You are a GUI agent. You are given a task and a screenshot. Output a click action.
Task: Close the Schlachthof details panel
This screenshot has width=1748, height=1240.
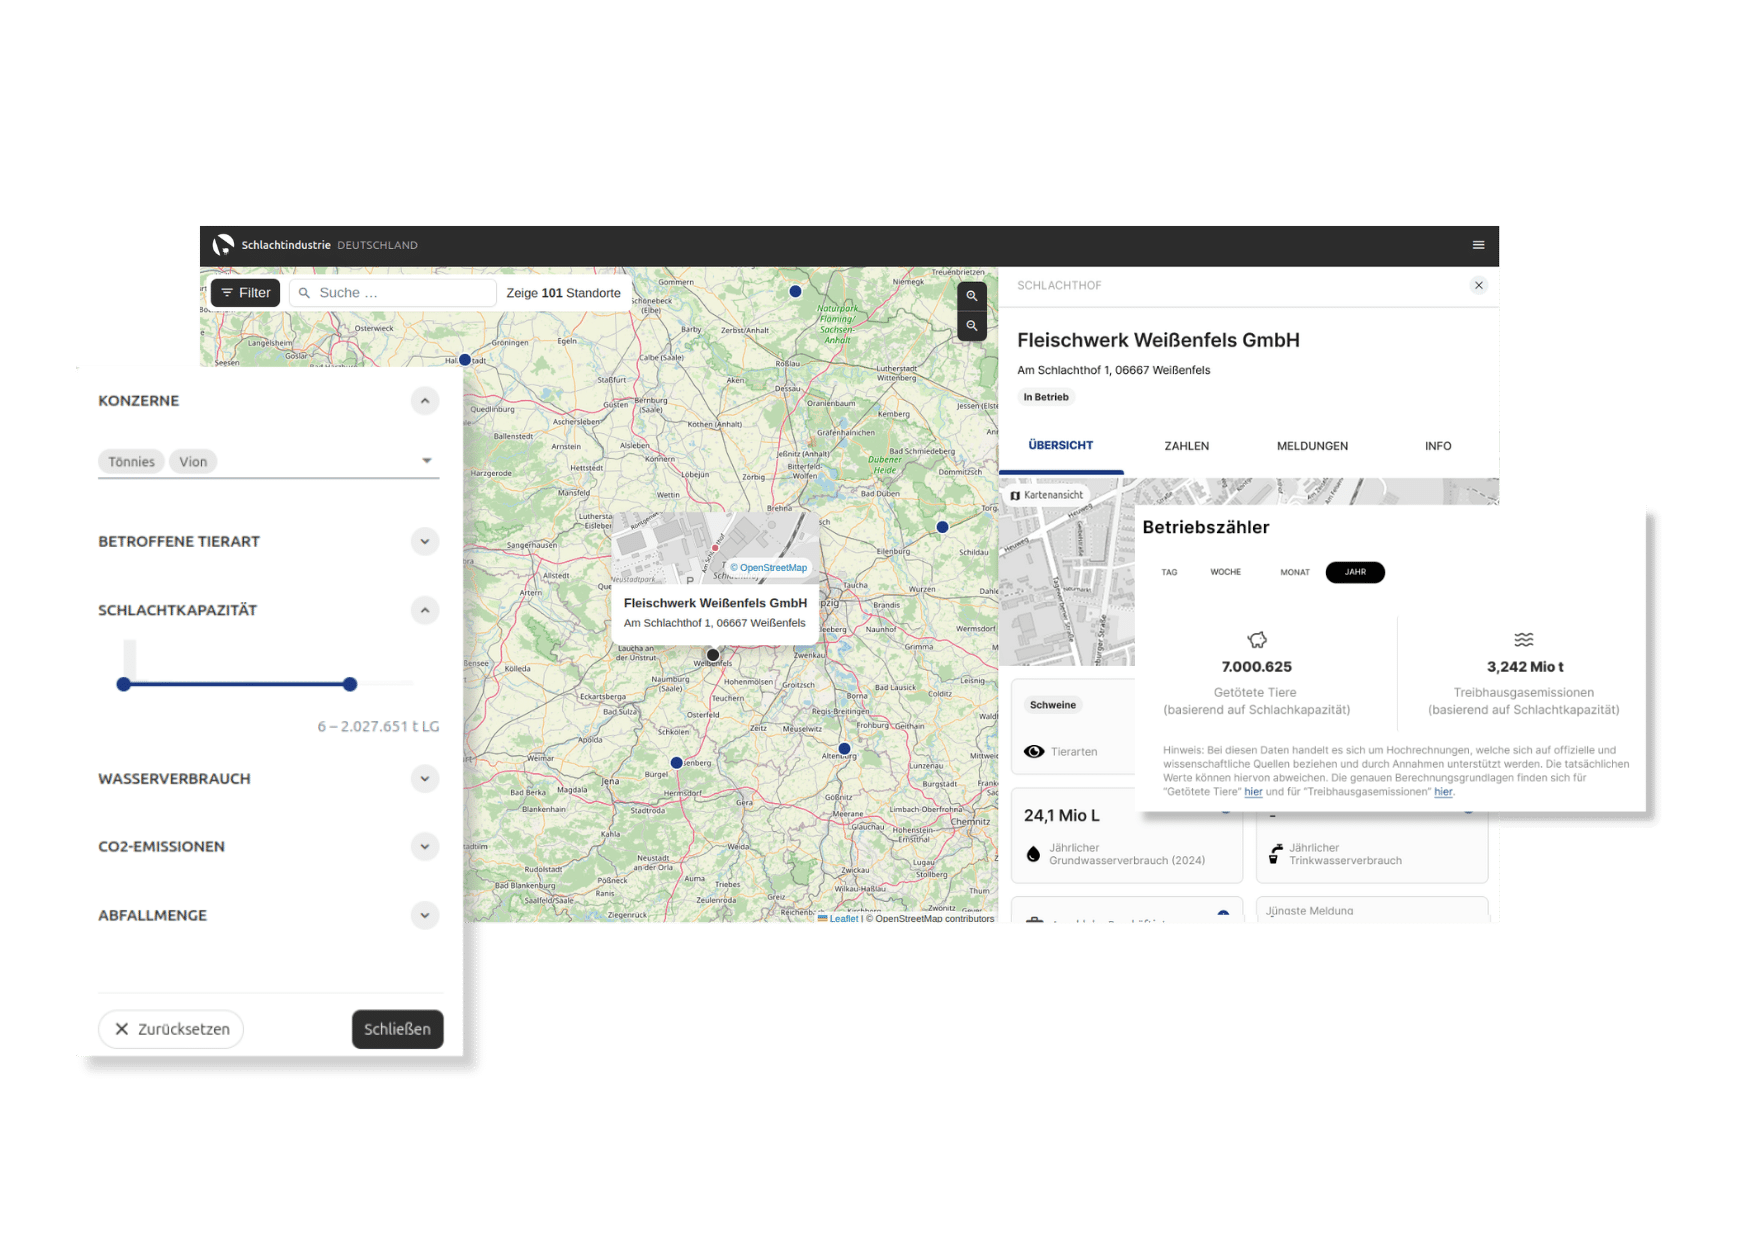(1478, 286)
